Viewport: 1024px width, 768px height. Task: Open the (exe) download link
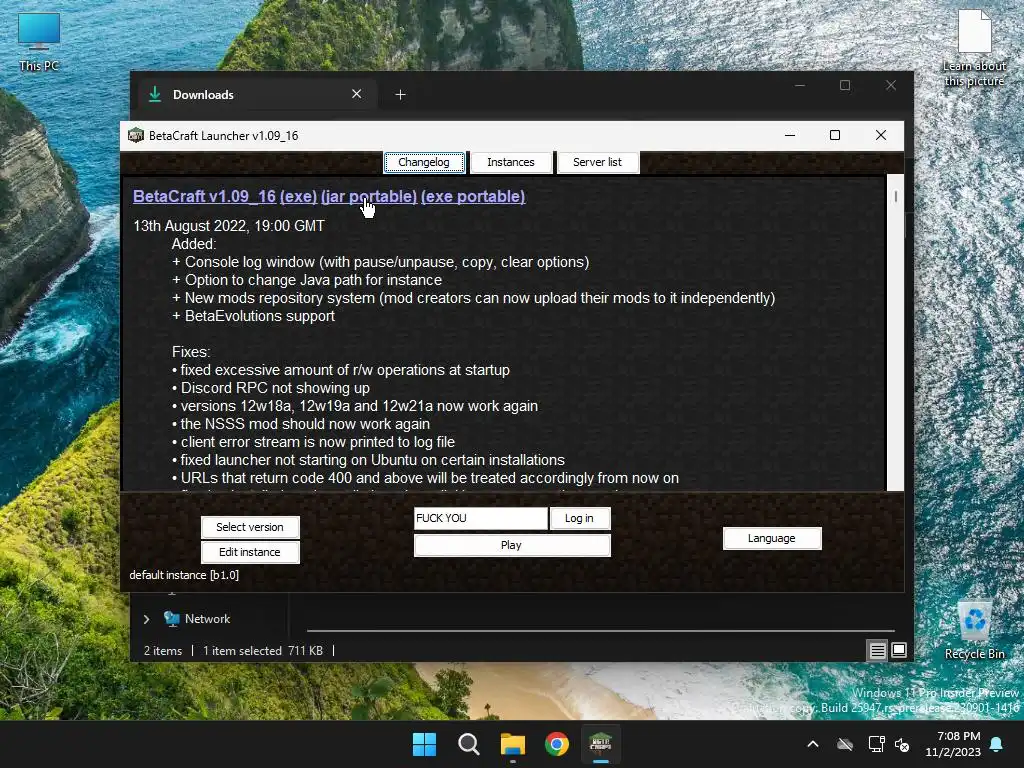point(298,197)
